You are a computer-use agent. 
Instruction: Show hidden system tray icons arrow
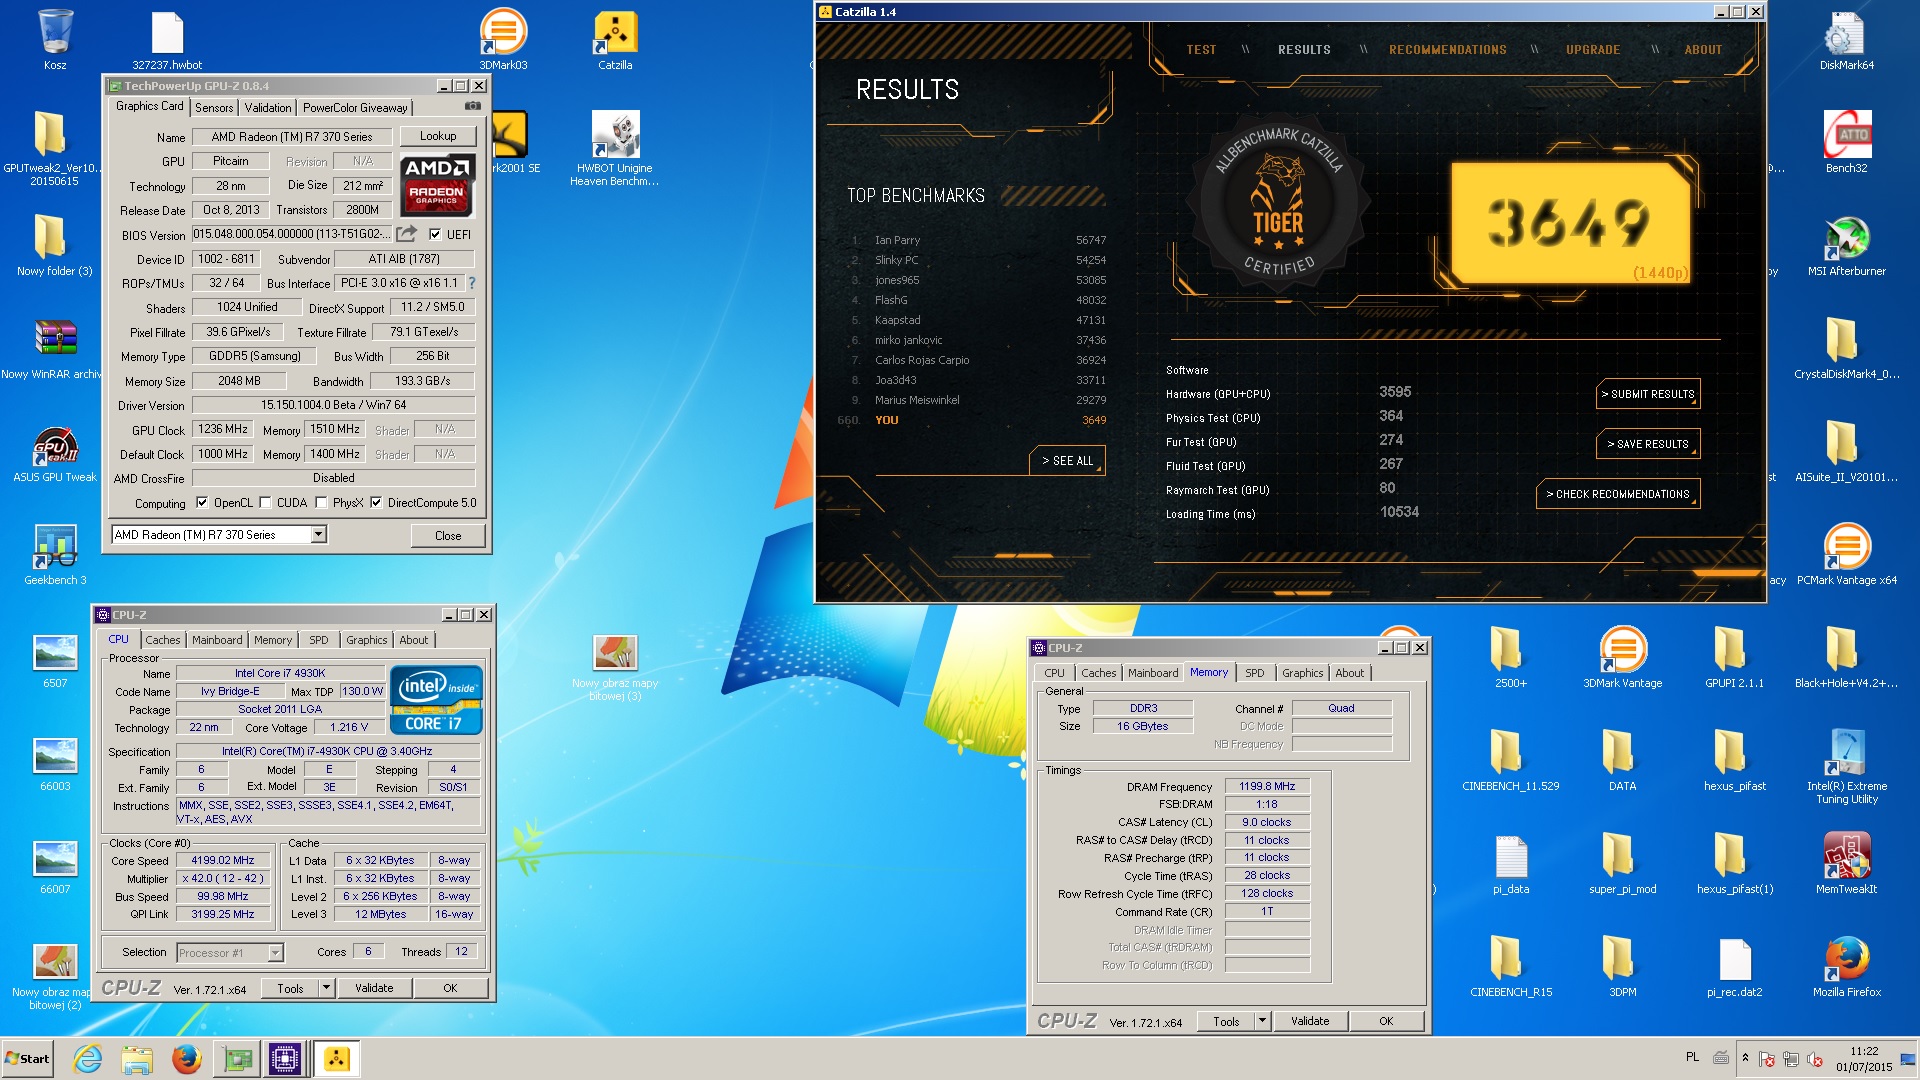point(1745,1058)
